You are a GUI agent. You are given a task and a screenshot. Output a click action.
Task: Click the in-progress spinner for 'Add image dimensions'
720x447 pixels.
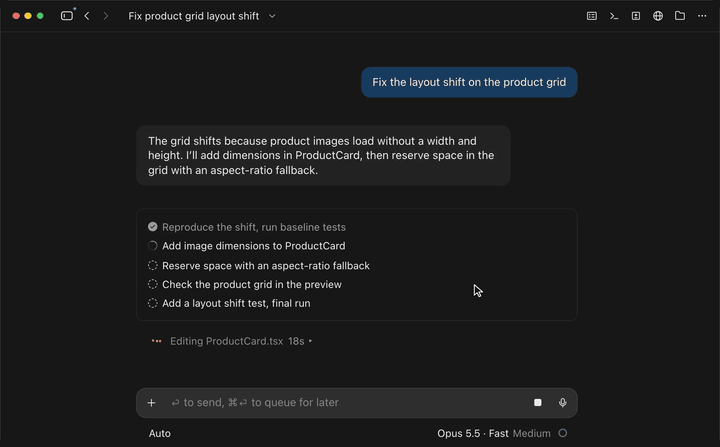152,246
